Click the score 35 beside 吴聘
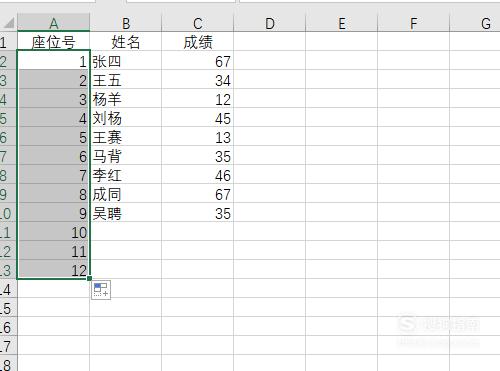500x371 pixels. click(x=198, y=212)
